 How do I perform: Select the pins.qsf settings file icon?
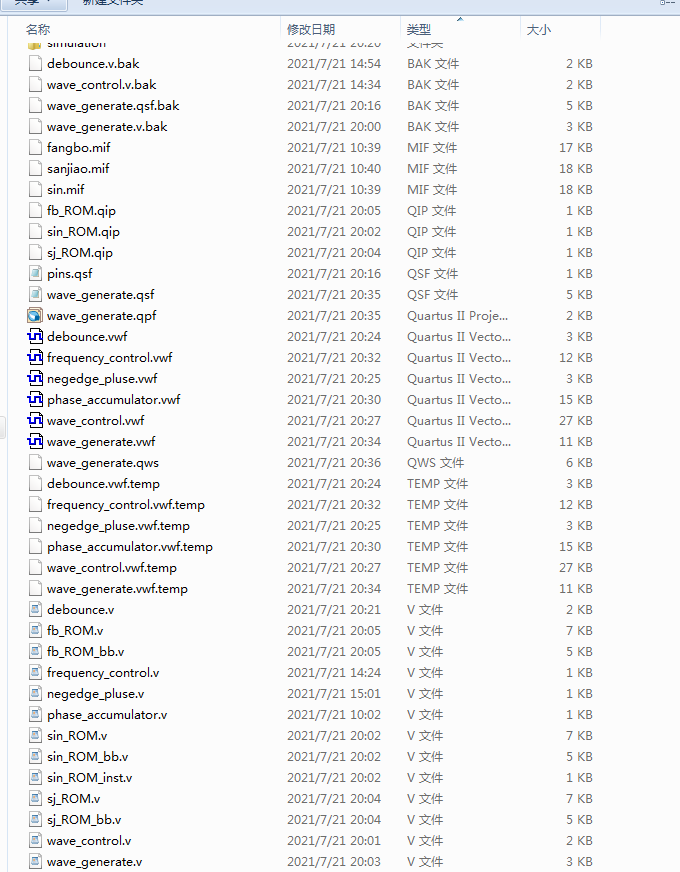pos(36,274)
